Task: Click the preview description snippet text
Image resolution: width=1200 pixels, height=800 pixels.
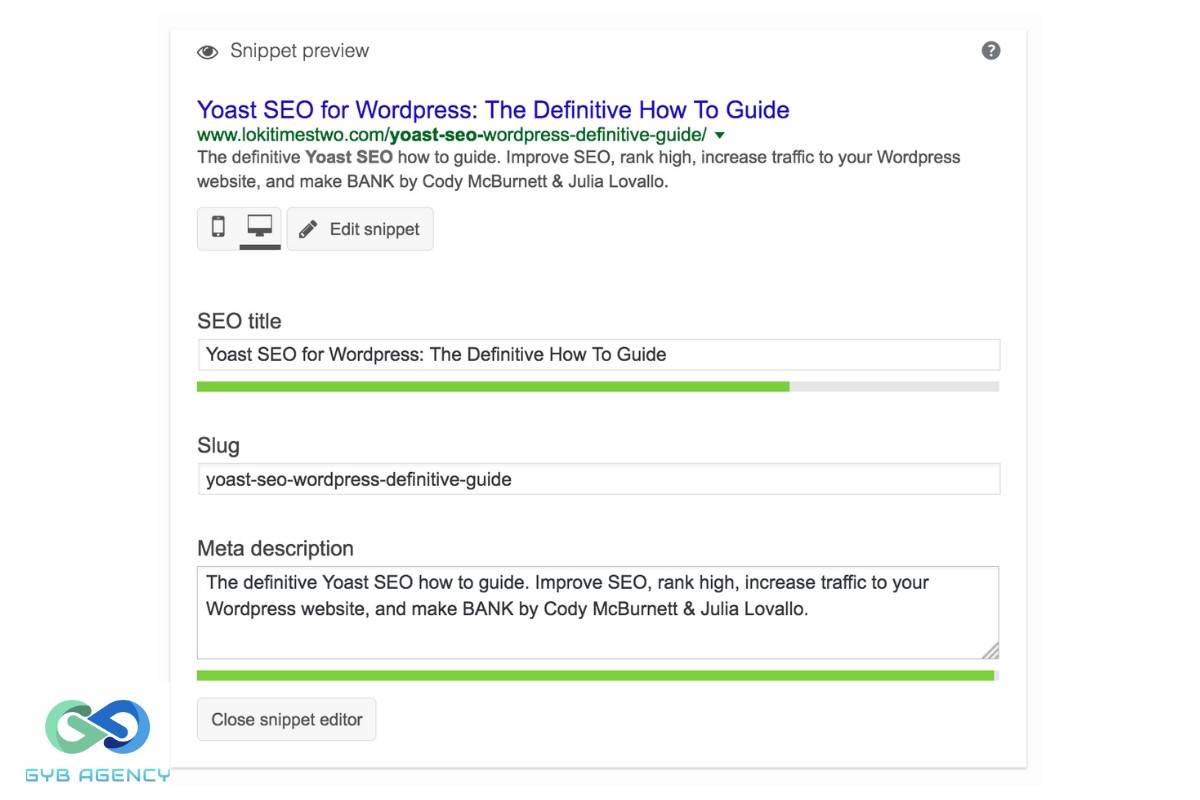Action: (578, 169)
